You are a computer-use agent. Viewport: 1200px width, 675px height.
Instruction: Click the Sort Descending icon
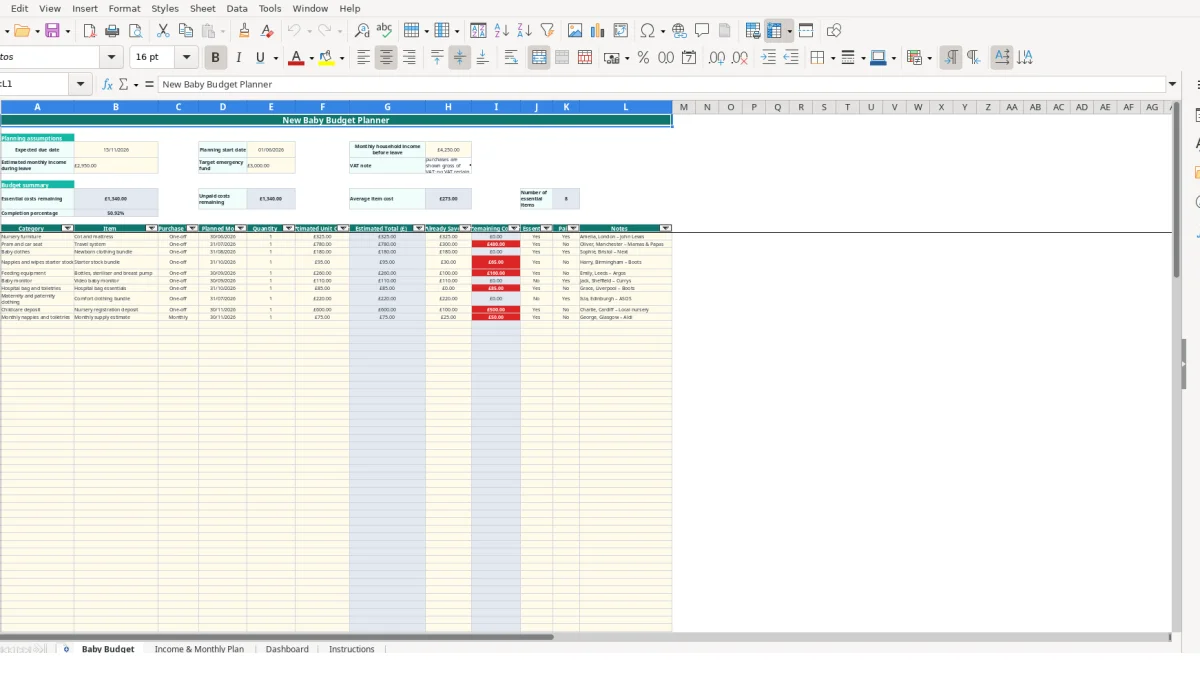tap(524, 31)
